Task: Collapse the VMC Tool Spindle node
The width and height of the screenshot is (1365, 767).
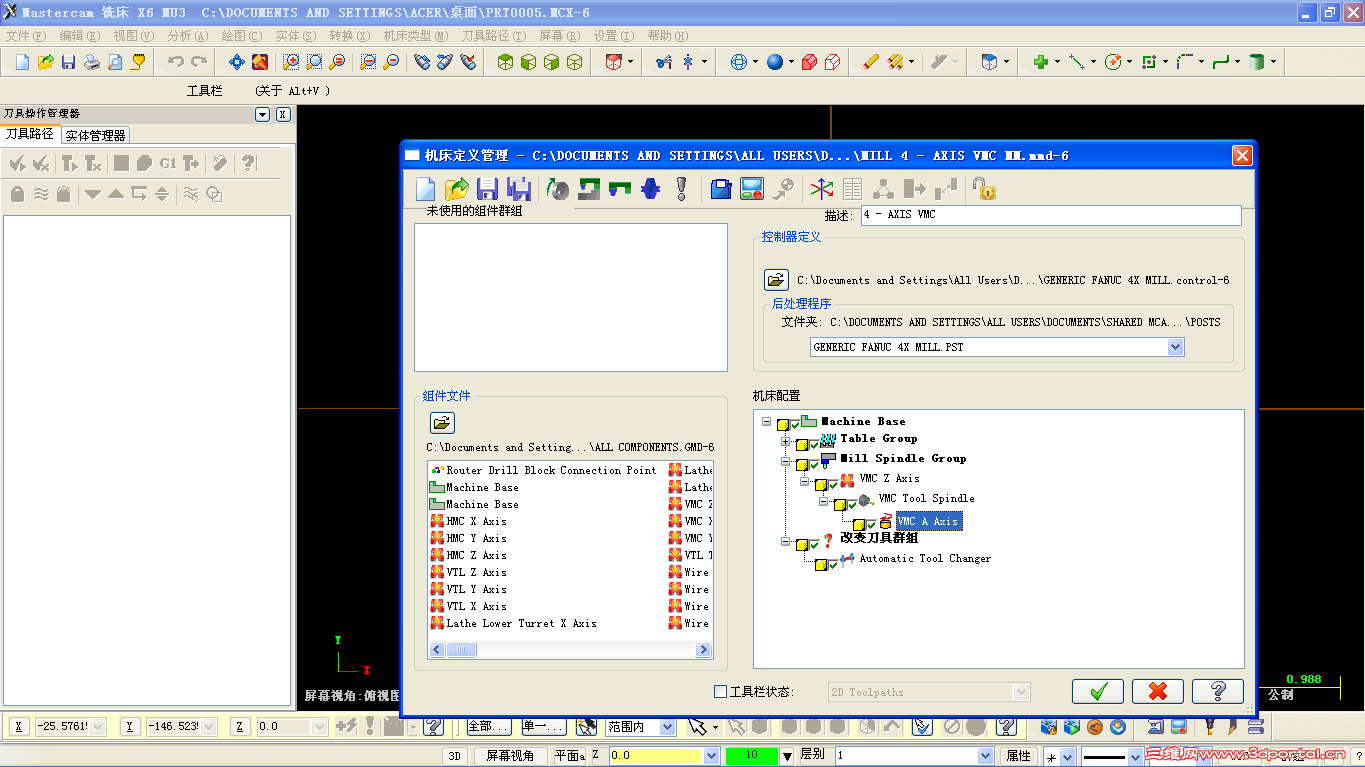Action: coord(823,501)
